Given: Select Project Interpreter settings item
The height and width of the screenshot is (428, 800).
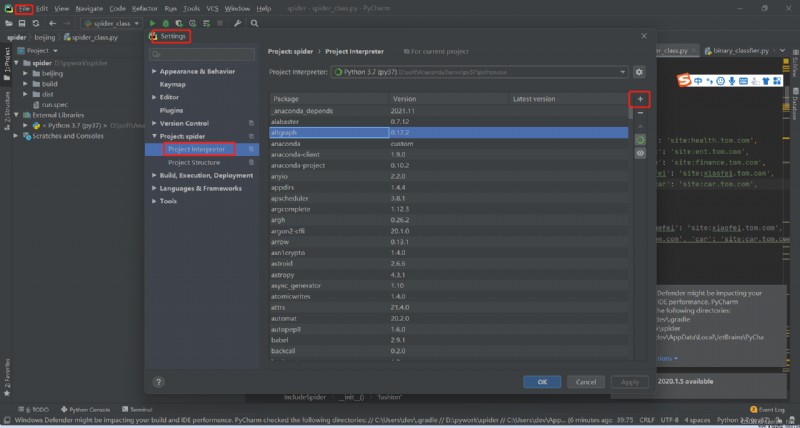Looking at the screenshot, I should (196, 149).
